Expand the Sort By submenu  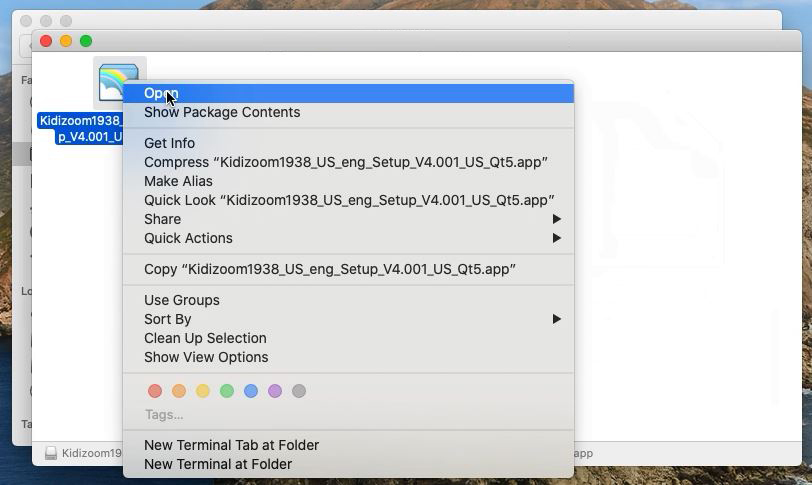(x=167, y=319)
